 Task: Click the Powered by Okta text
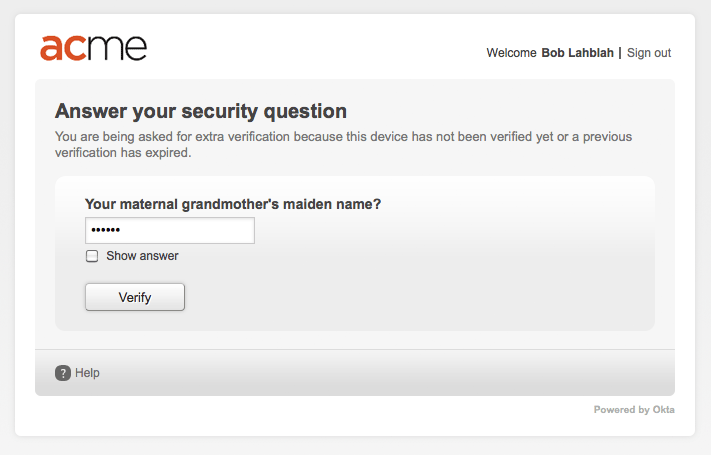634,409
